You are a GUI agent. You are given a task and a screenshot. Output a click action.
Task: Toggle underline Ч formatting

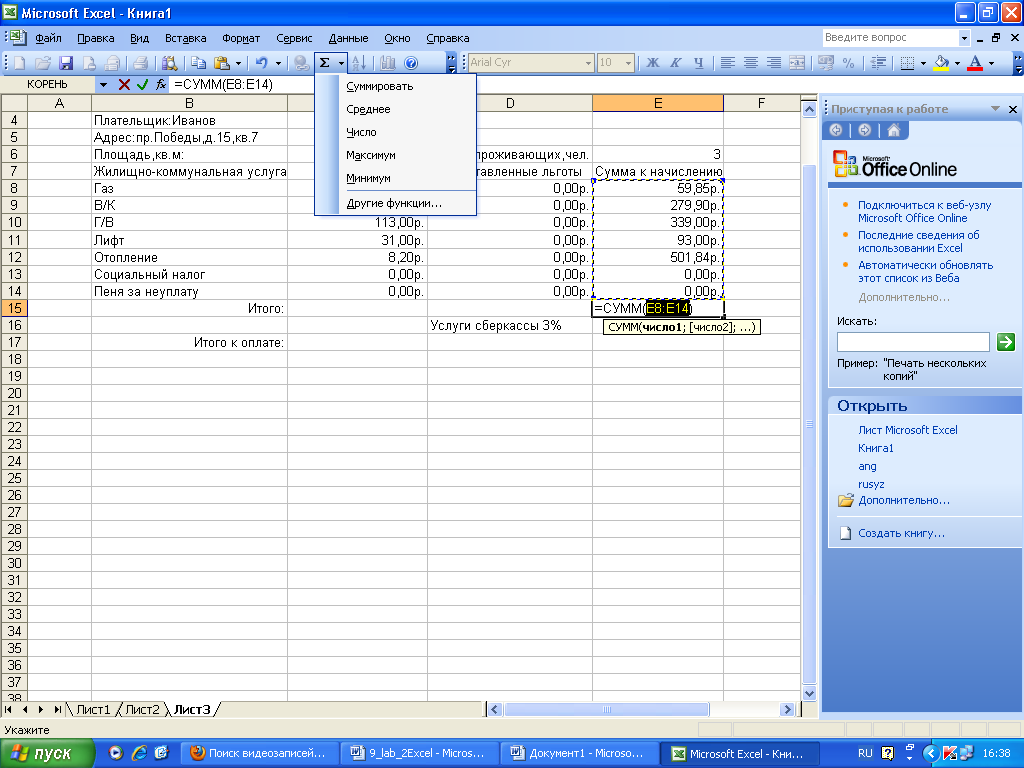click(x=699, y=63)
